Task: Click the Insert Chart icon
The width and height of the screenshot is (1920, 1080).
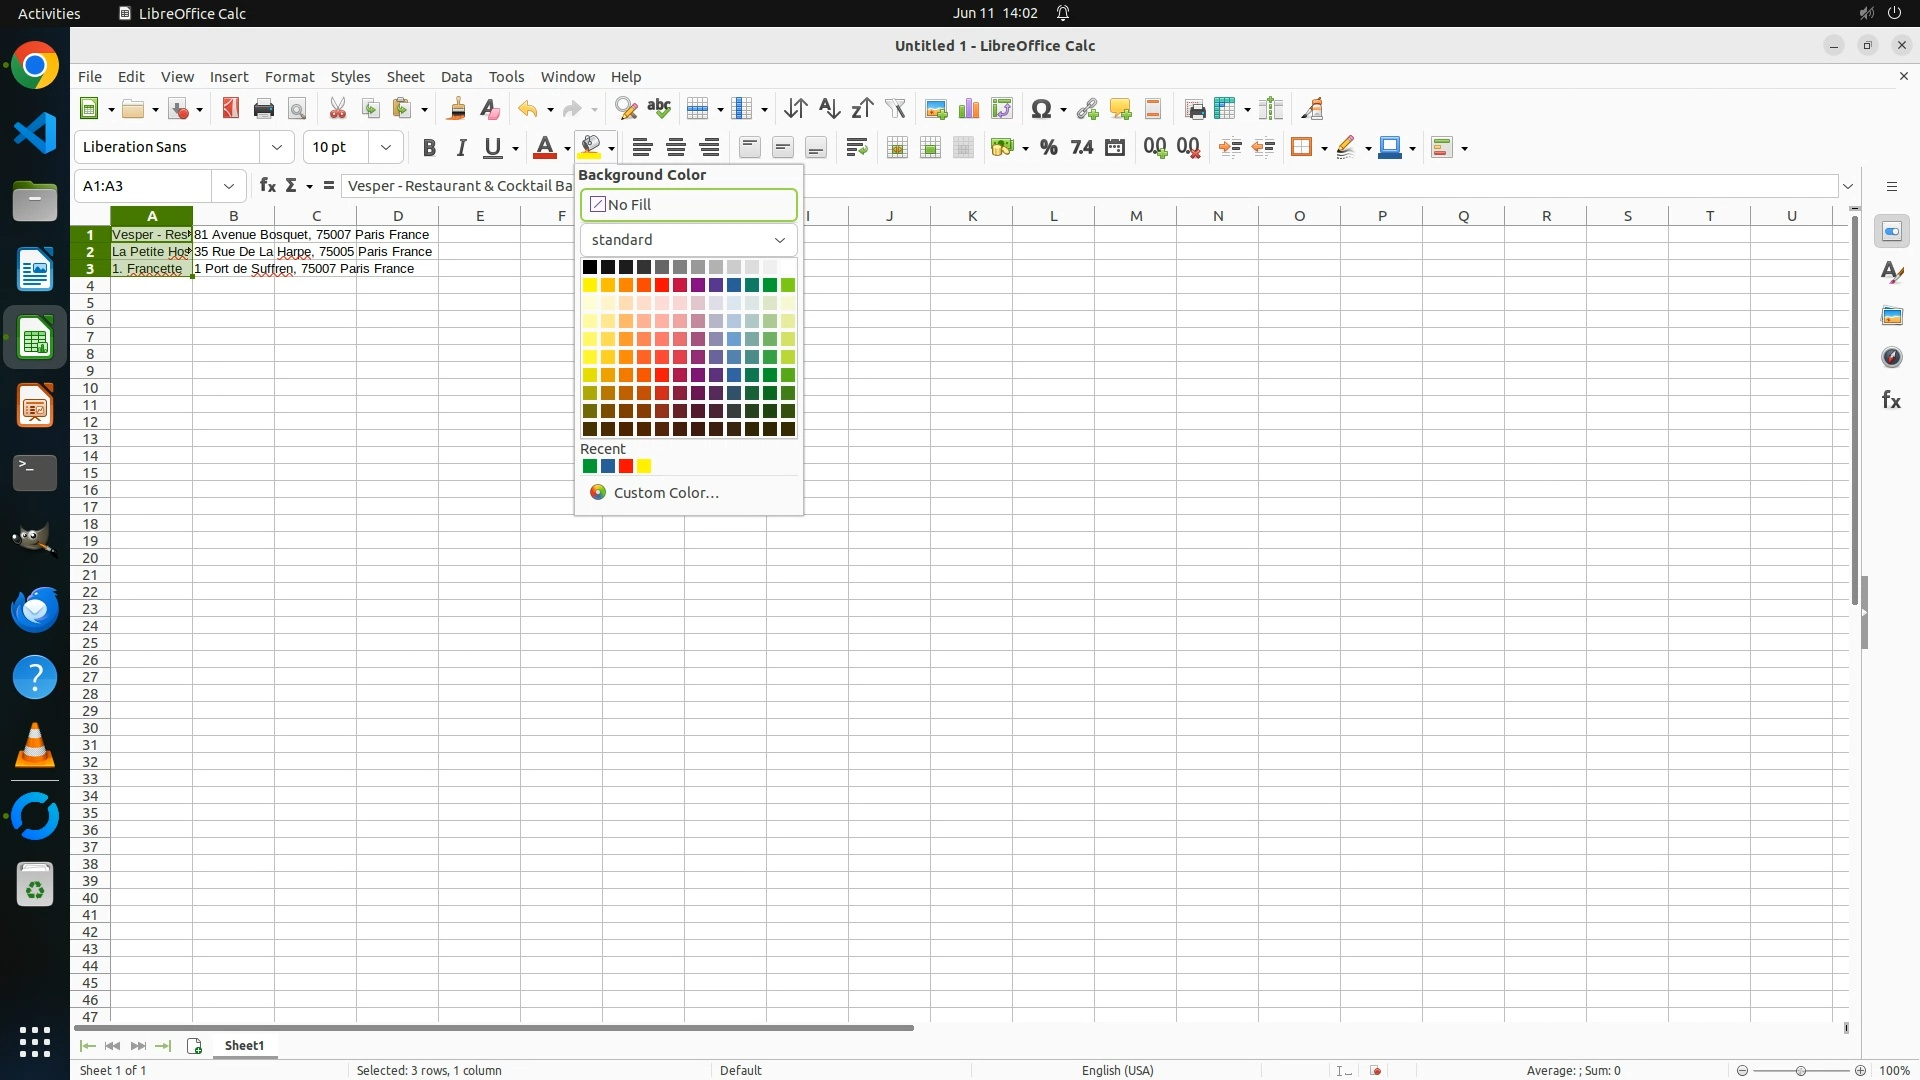Action: coord(969,109)
